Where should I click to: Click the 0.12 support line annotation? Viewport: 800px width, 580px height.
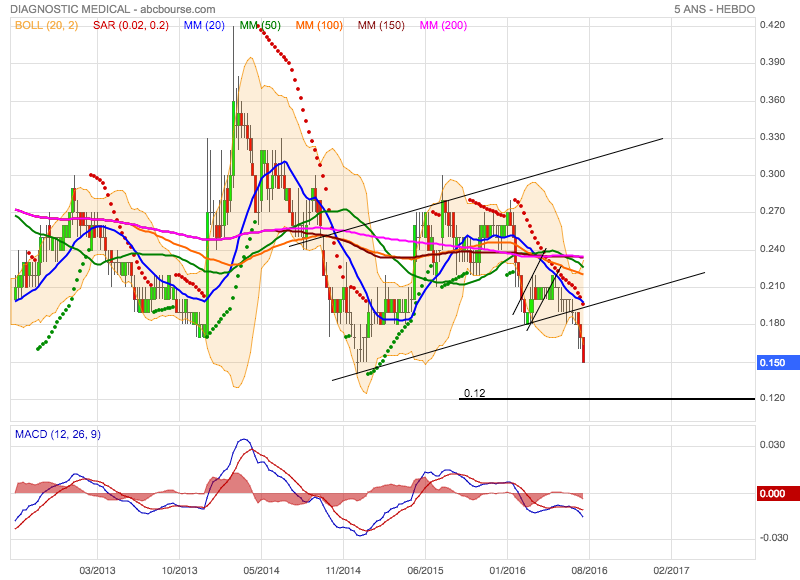474,393
